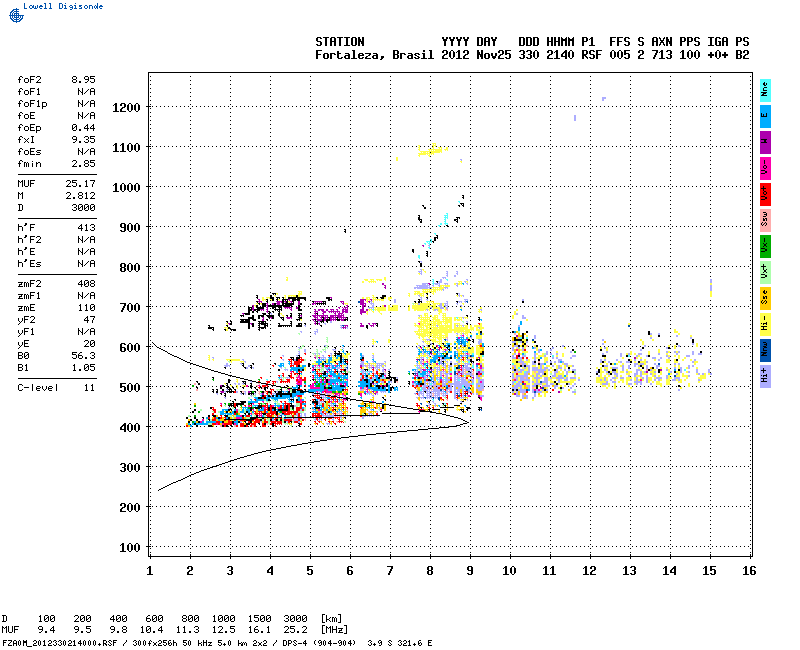Screen dimensions: 800x650
Task: Select the lavender Hi+ legend swatch
Action: click(x=765, y=377)
